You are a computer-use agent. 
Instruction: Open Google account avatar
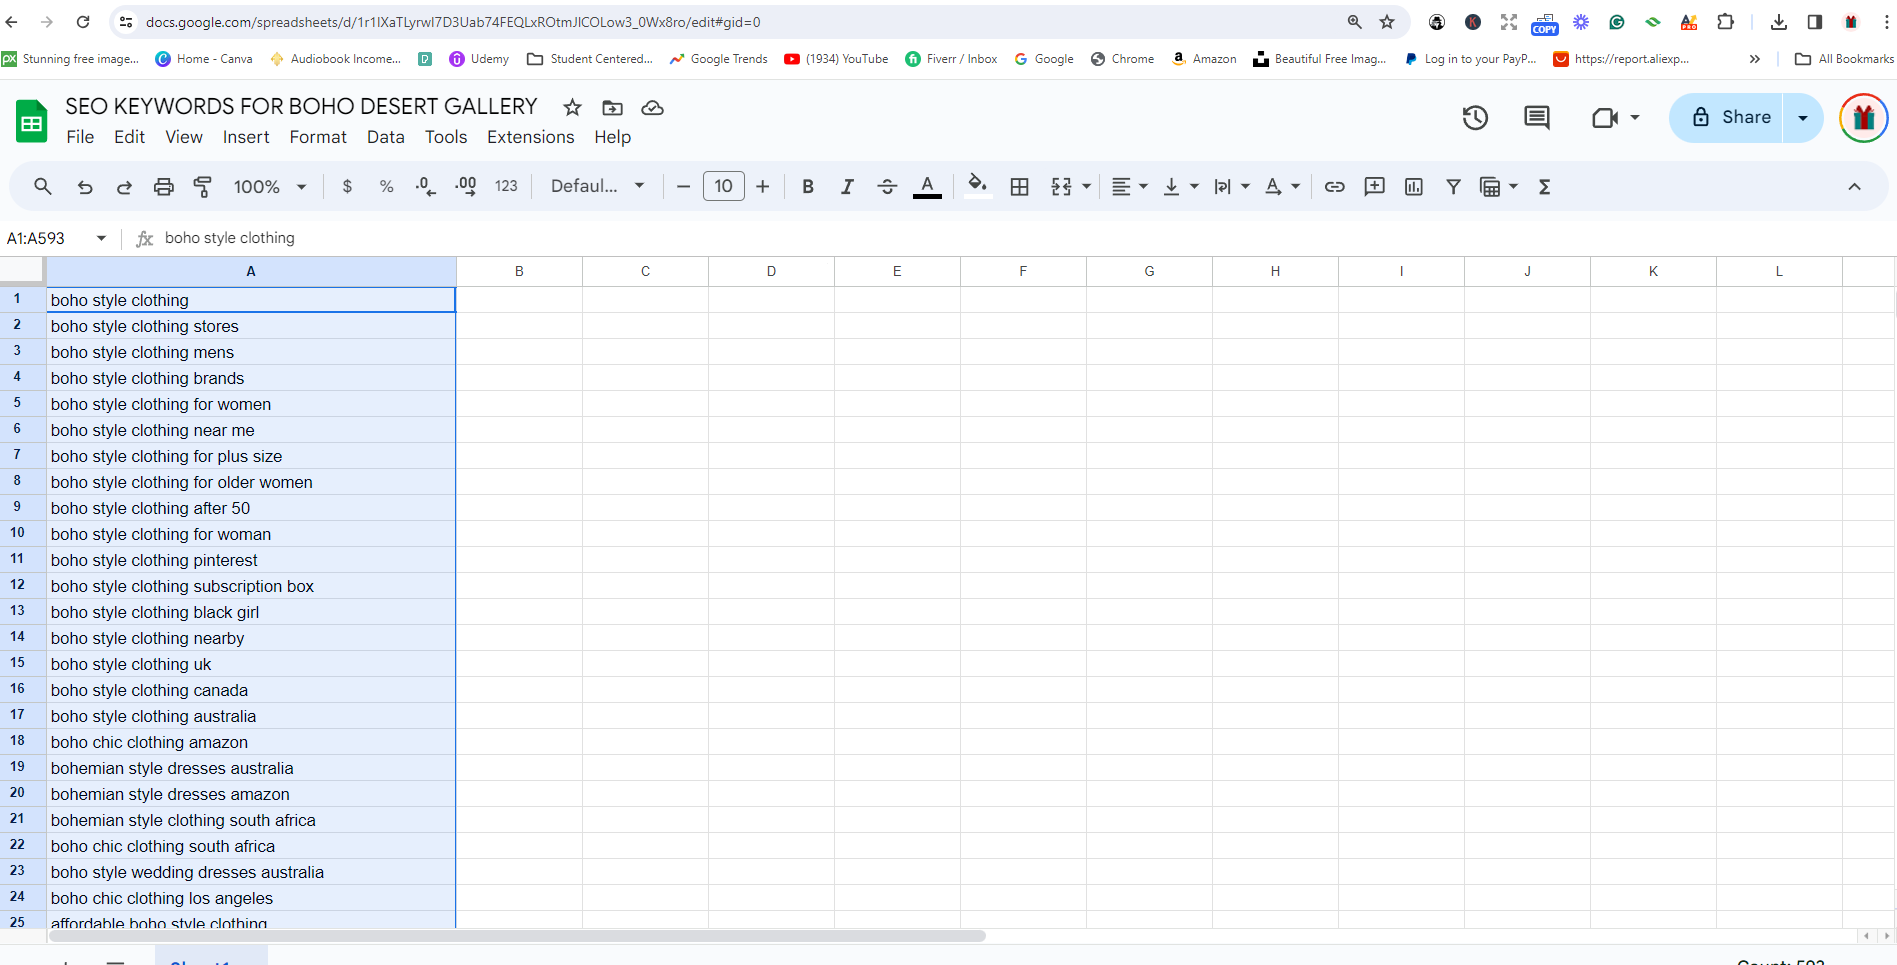coord(1863,118)
